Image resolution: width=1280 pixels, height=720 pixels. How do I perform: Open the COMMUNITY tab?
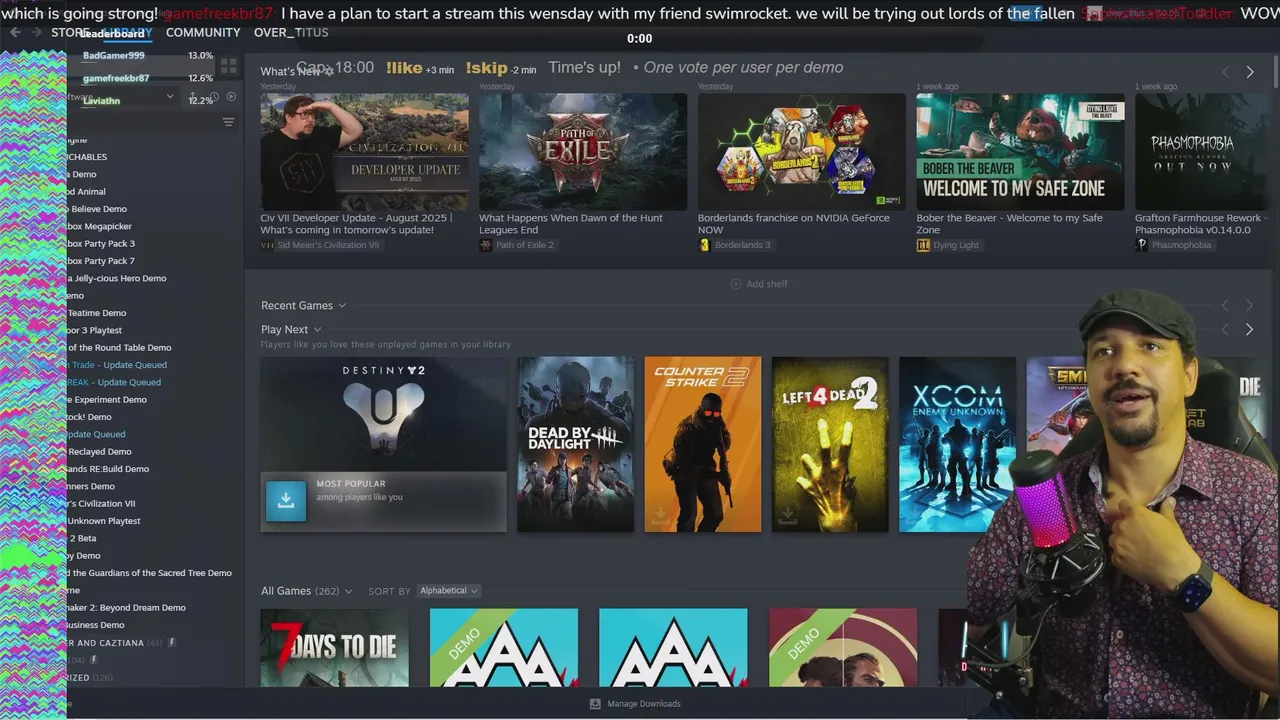(203, 33)
